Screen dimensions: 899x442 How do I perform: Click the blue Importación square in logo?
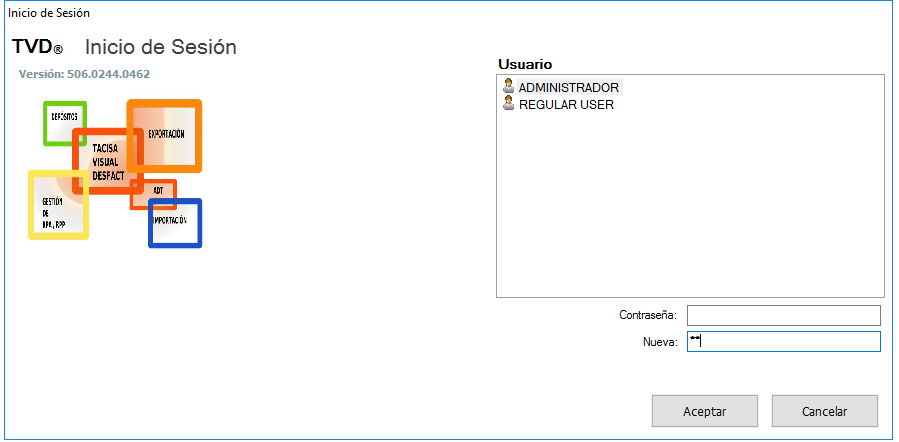tap(175, 223)
